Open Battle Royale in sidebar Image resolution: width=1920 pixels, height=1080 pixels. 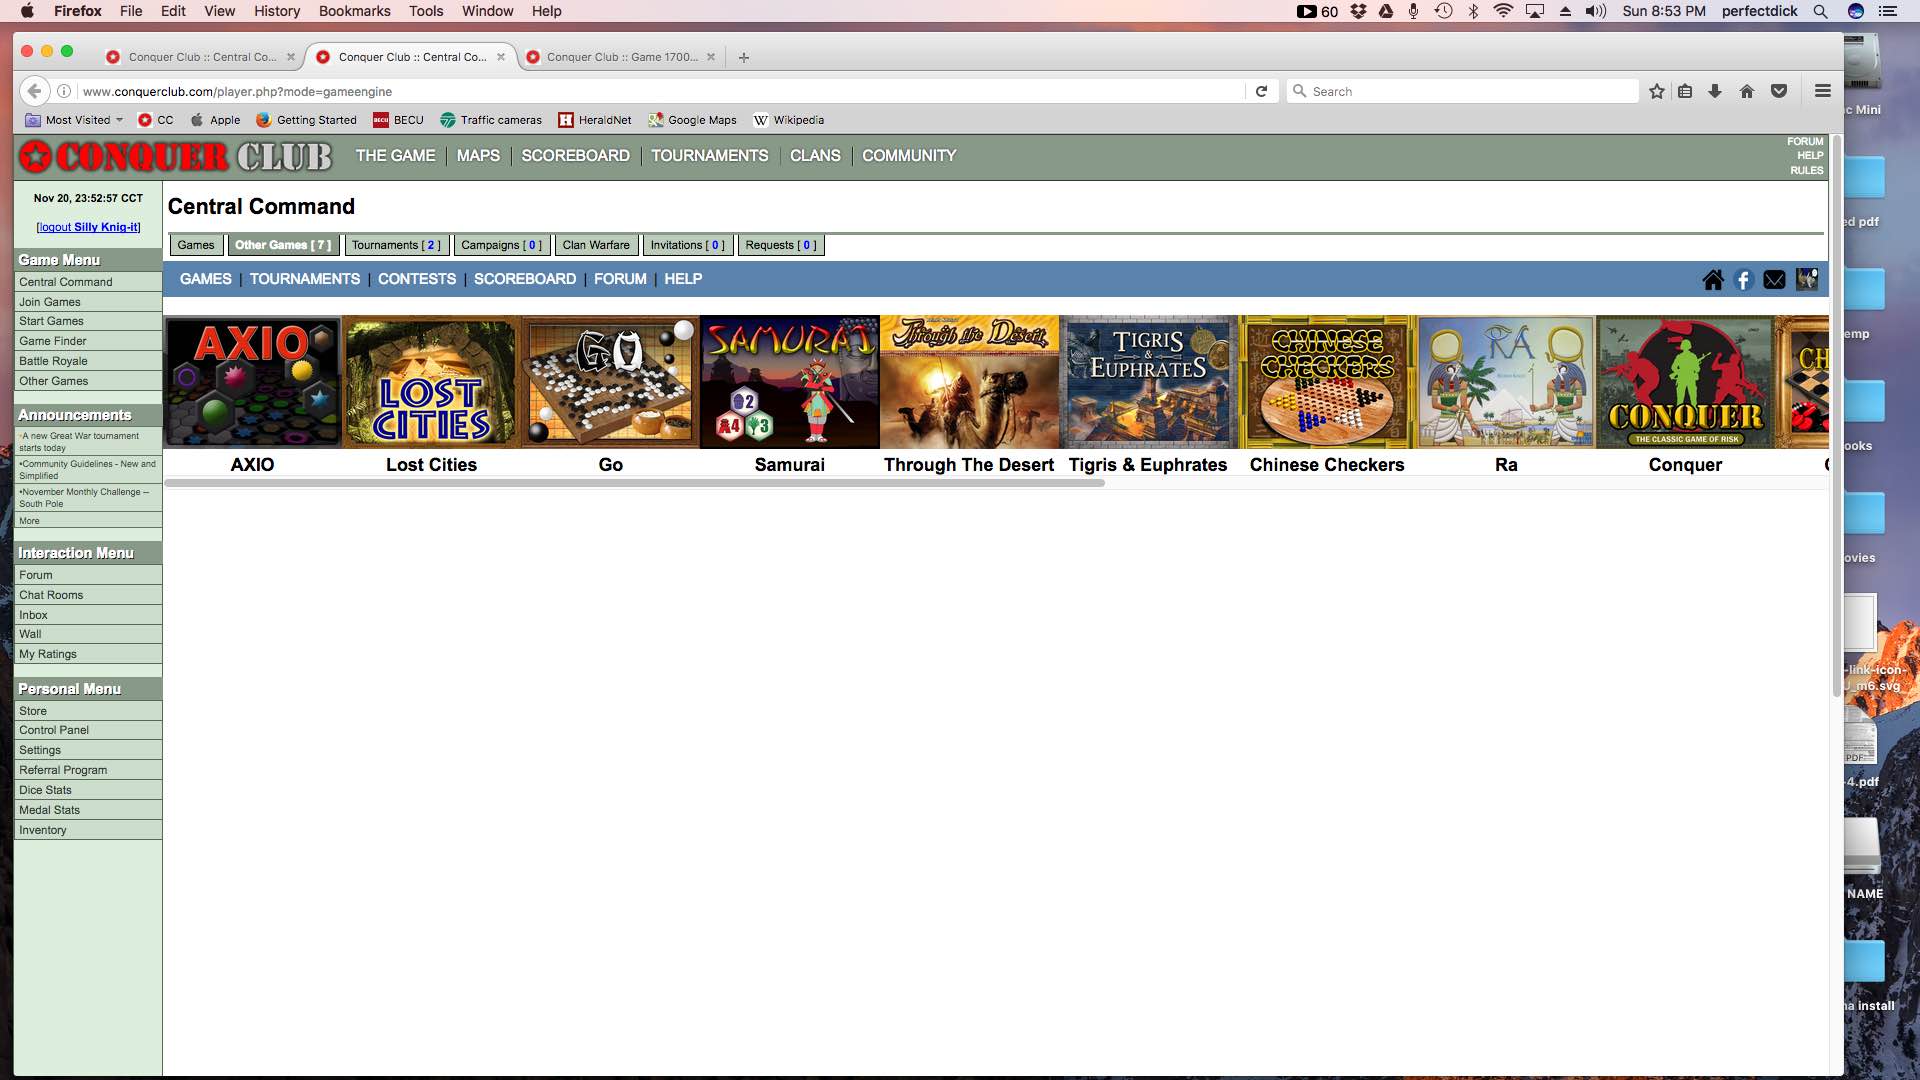tap(88, 361)
